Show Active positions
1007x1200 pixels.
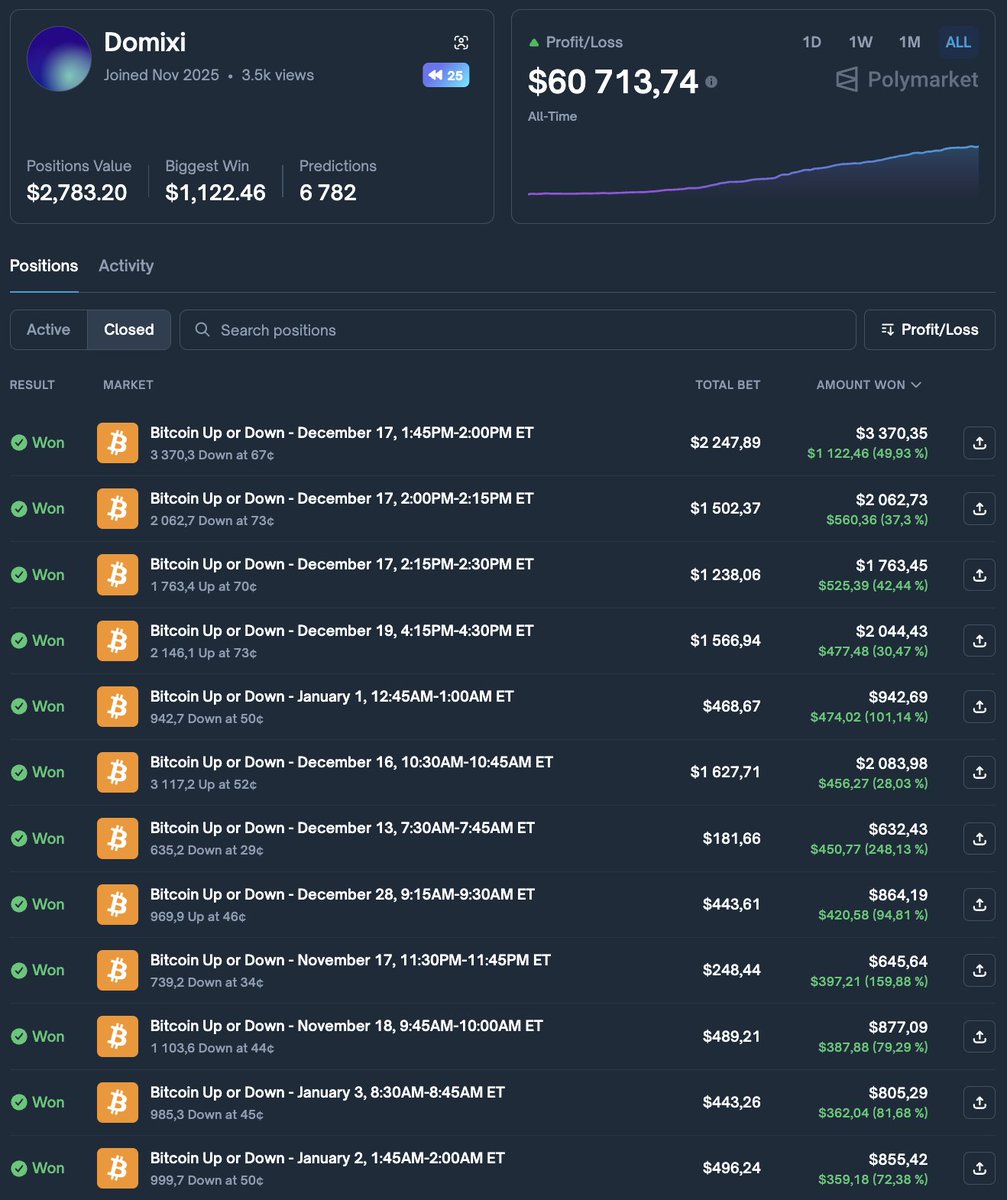pos(48,330)
